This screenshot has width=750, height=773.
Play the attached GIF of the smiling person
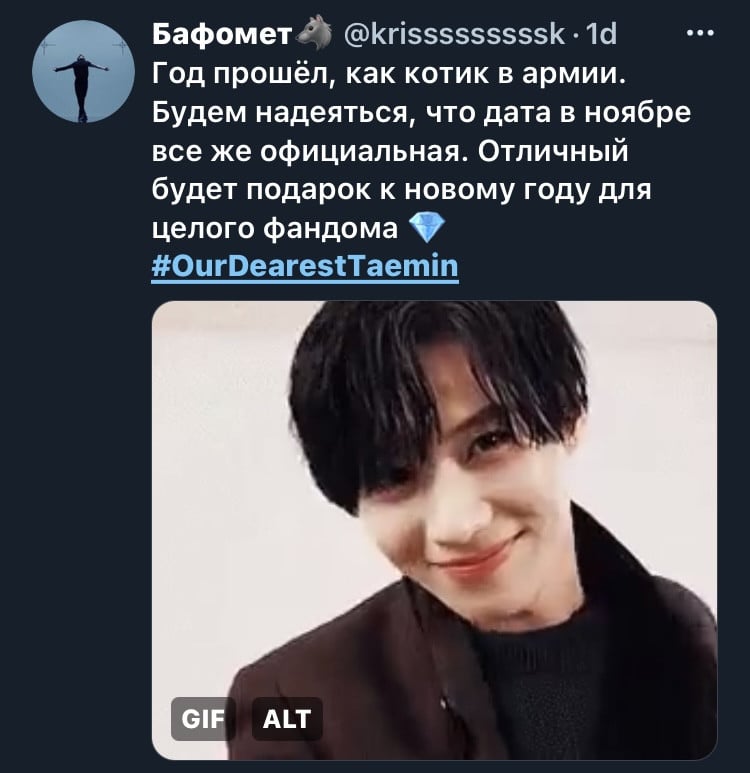pyautogui.click(x=434, y=530)
